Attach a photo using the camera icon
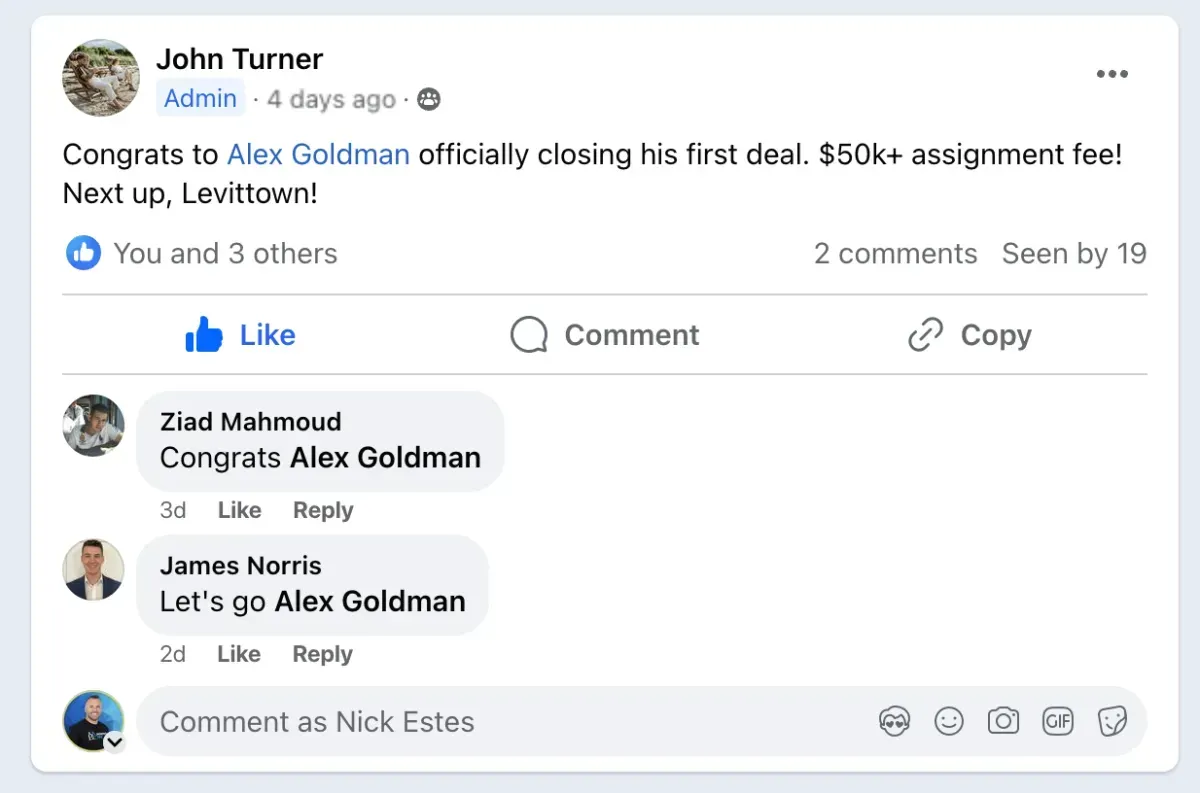1200x793 pixels. [x=1003, y=721]
